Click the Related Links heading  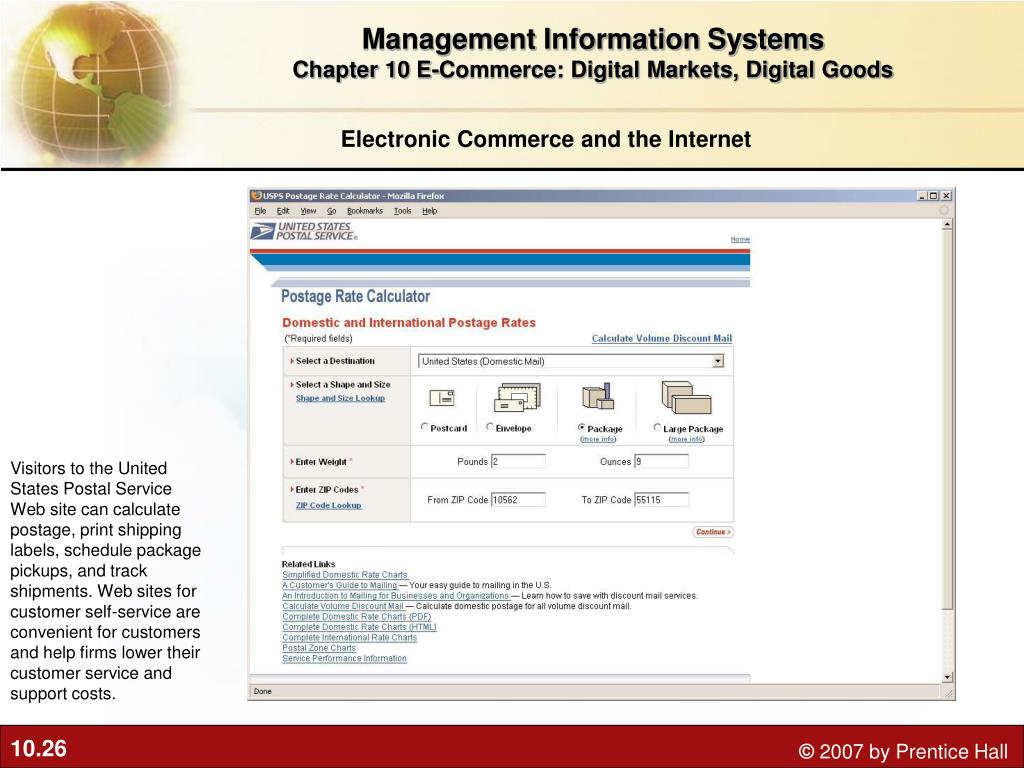[308, 564]
